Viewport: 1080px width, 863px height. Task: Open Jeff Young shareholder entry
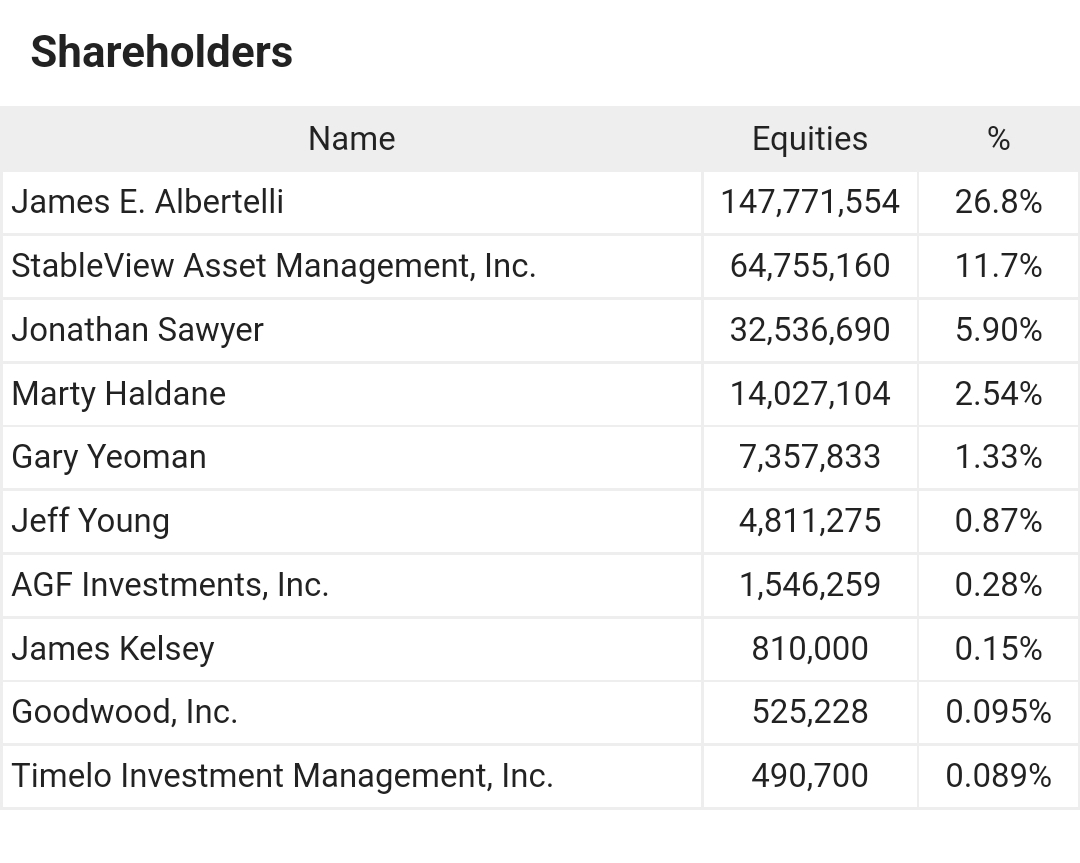(x=91, y=521)
